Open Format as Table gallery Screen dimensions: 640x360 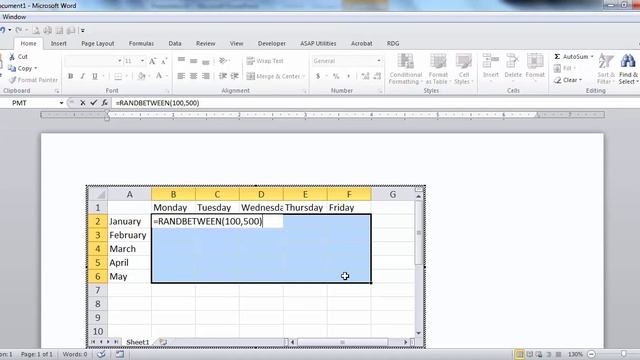[x=438, y=69]
